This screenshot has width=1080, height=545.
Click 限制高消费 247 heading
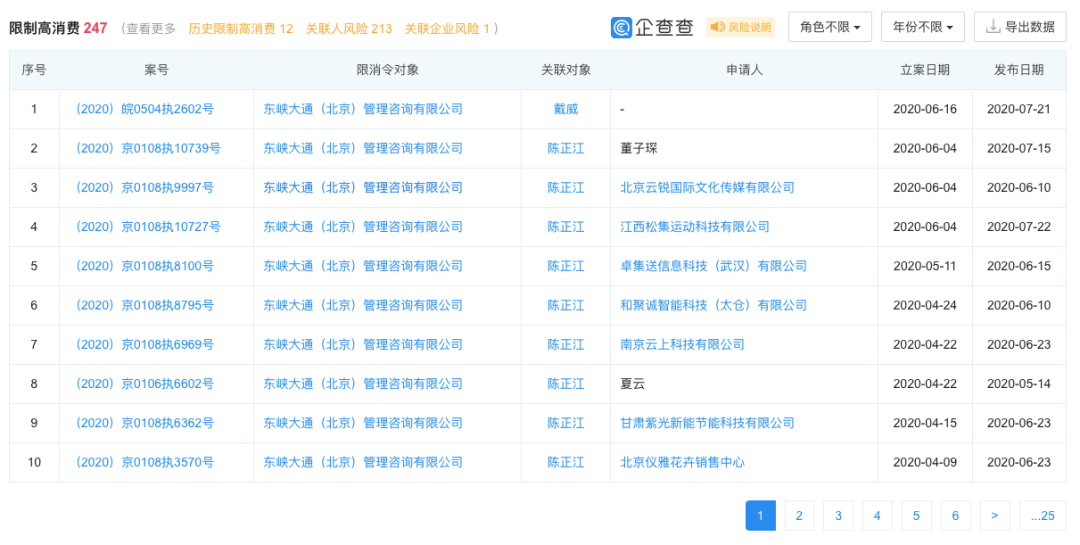[x=59, y=28]
